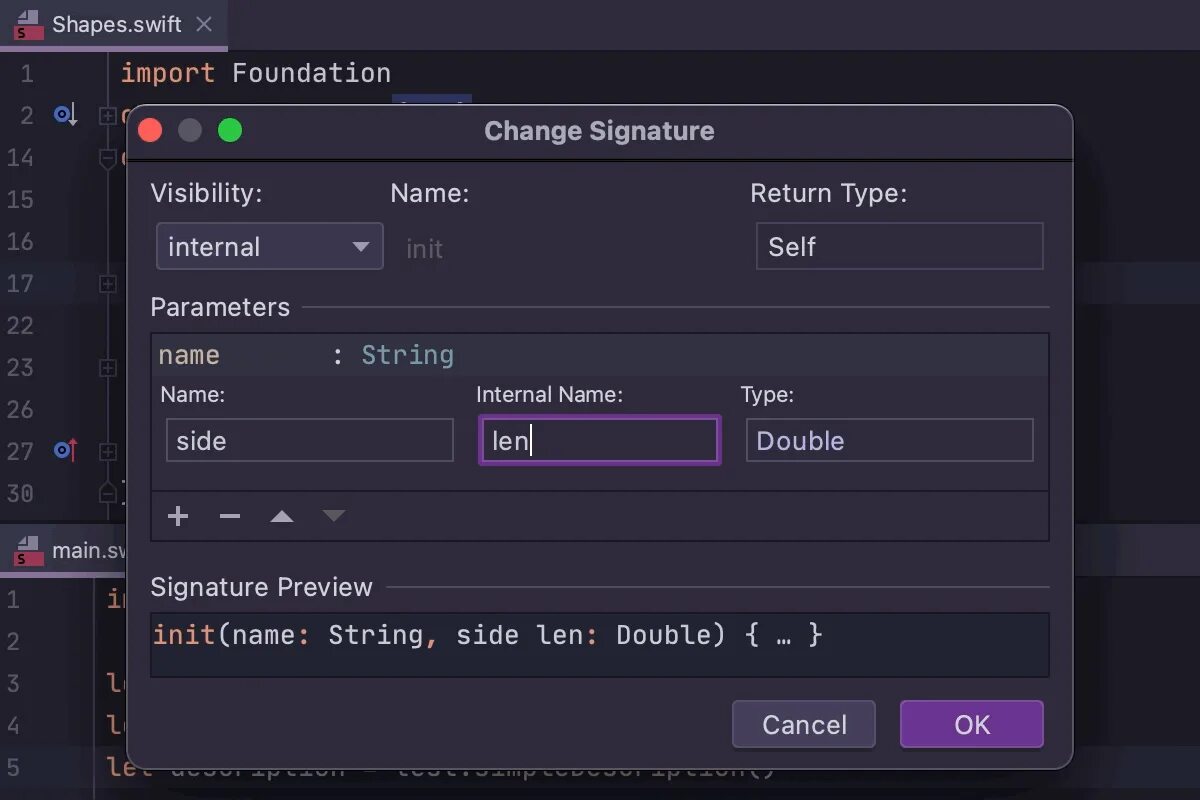Click the Return Type field containing Self

pos(898,247)
